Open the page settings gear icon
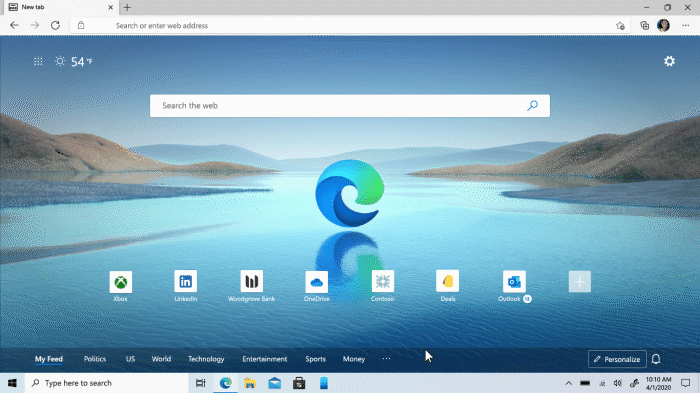 pyautogui.click(x=669, y=61)
